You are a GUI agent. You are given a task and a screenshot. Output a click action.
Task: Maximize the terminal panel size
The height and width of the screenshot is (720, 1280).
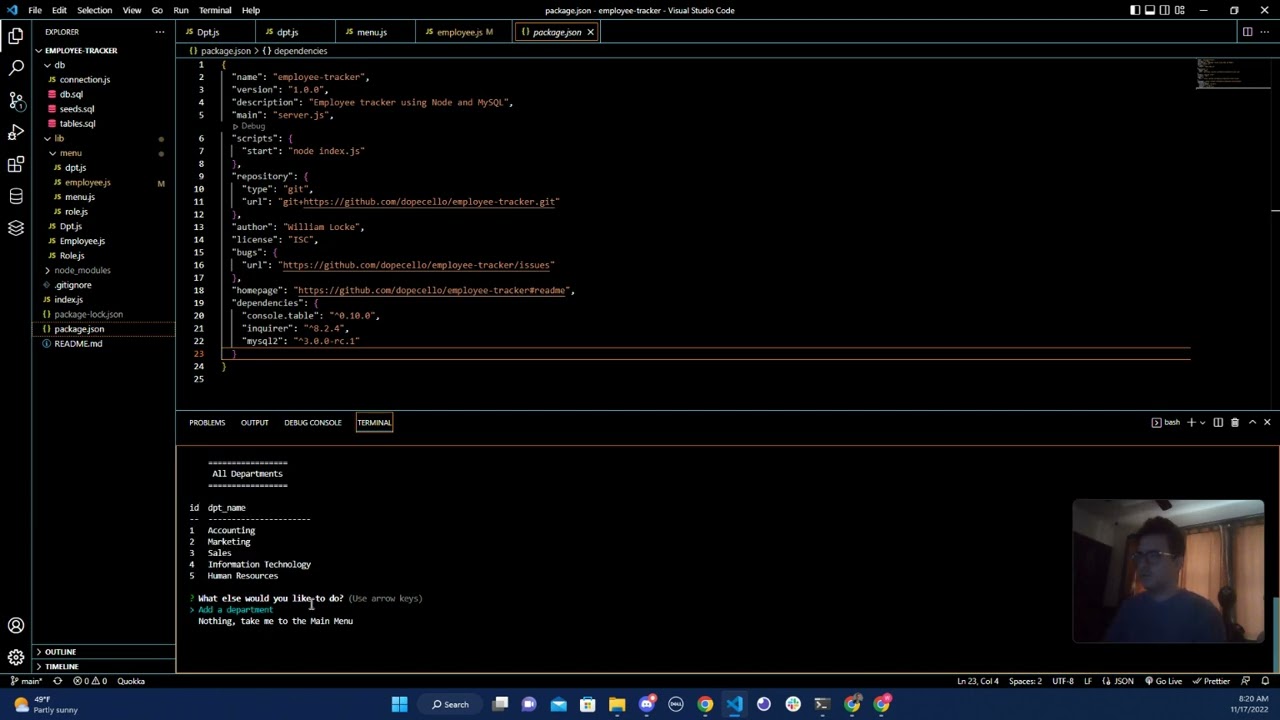pos(1252,422)
